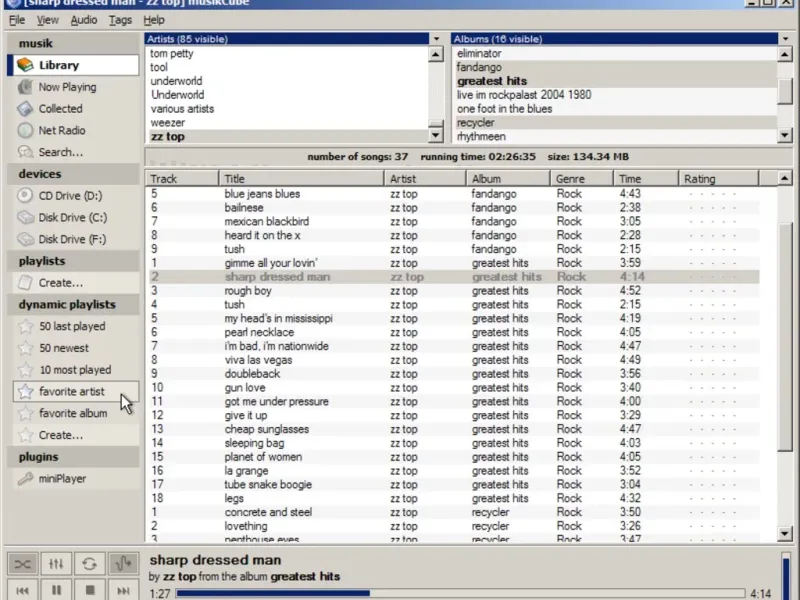Click Create... under playlists
Screen dimensions: 800x600
61,283
